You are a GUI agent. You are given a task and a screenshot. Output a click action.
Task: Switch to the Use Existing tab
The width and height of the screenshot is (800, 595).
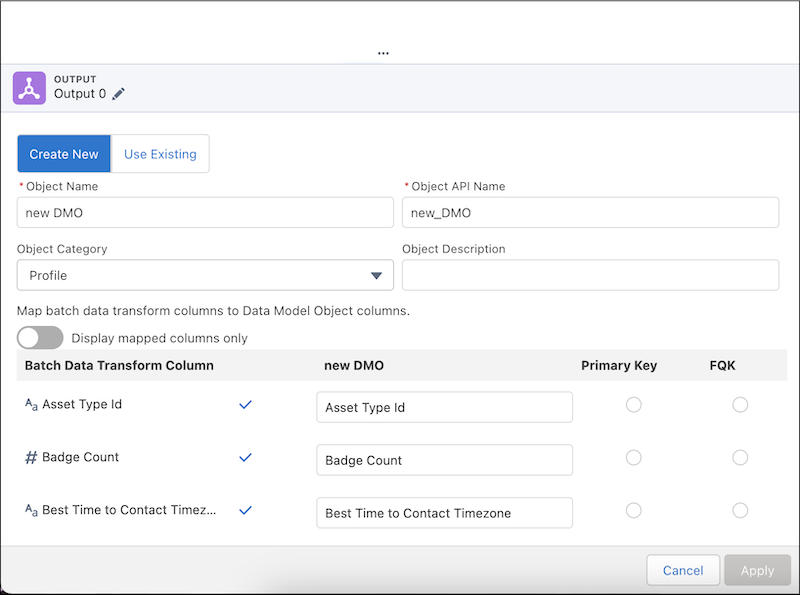pyautogui.click(x=160, y=154)
